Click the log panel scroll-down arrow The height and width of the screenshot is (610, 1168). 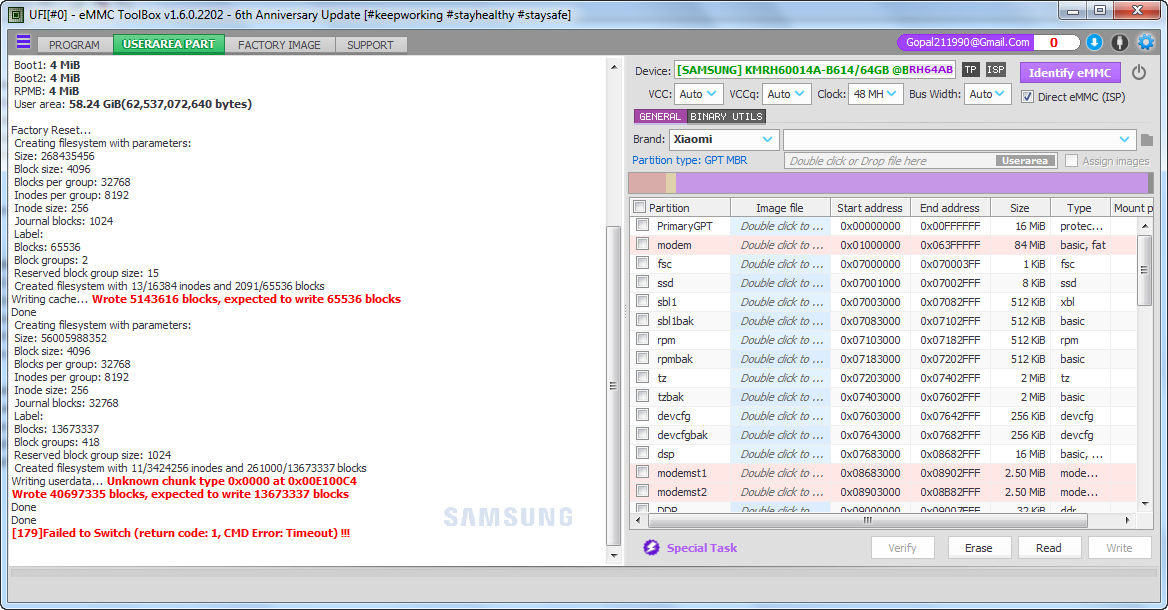614,556
